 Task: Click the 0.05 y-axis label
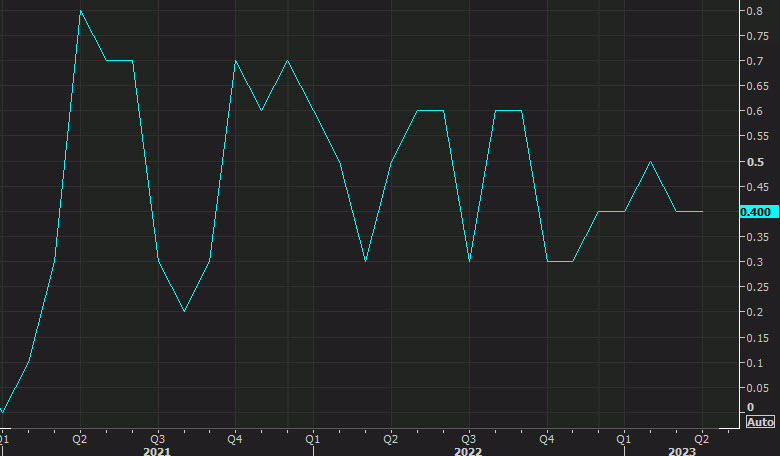[x=757, y=388]
